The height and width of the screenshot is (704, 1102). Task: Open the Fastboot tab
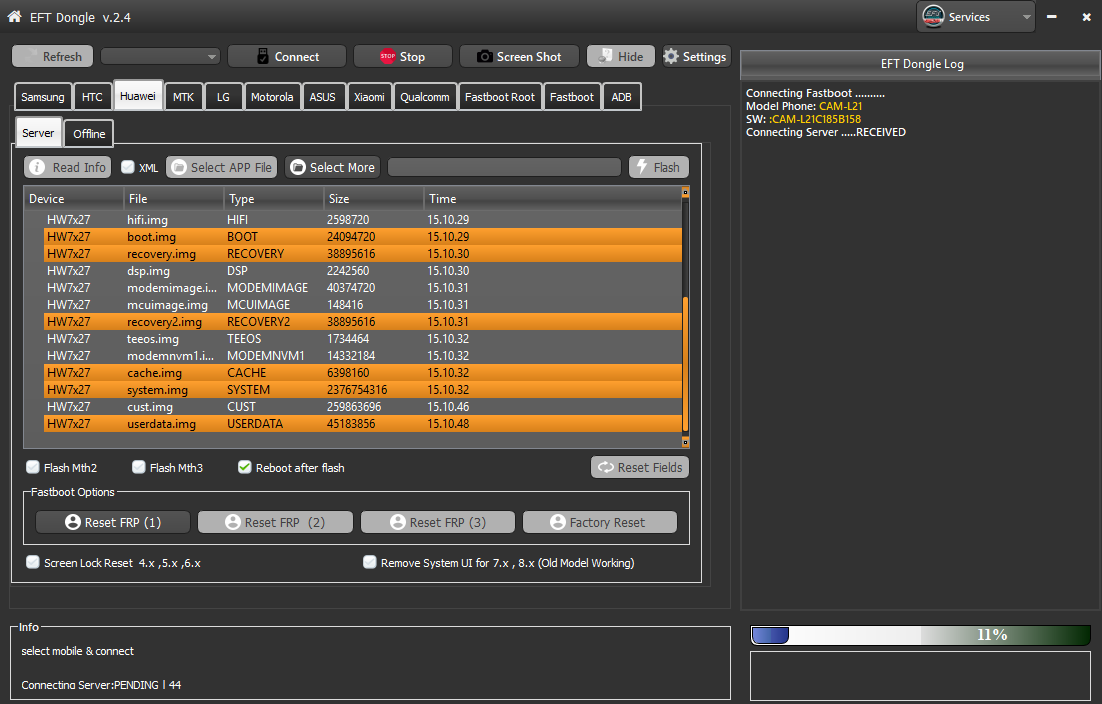point(571,97)
